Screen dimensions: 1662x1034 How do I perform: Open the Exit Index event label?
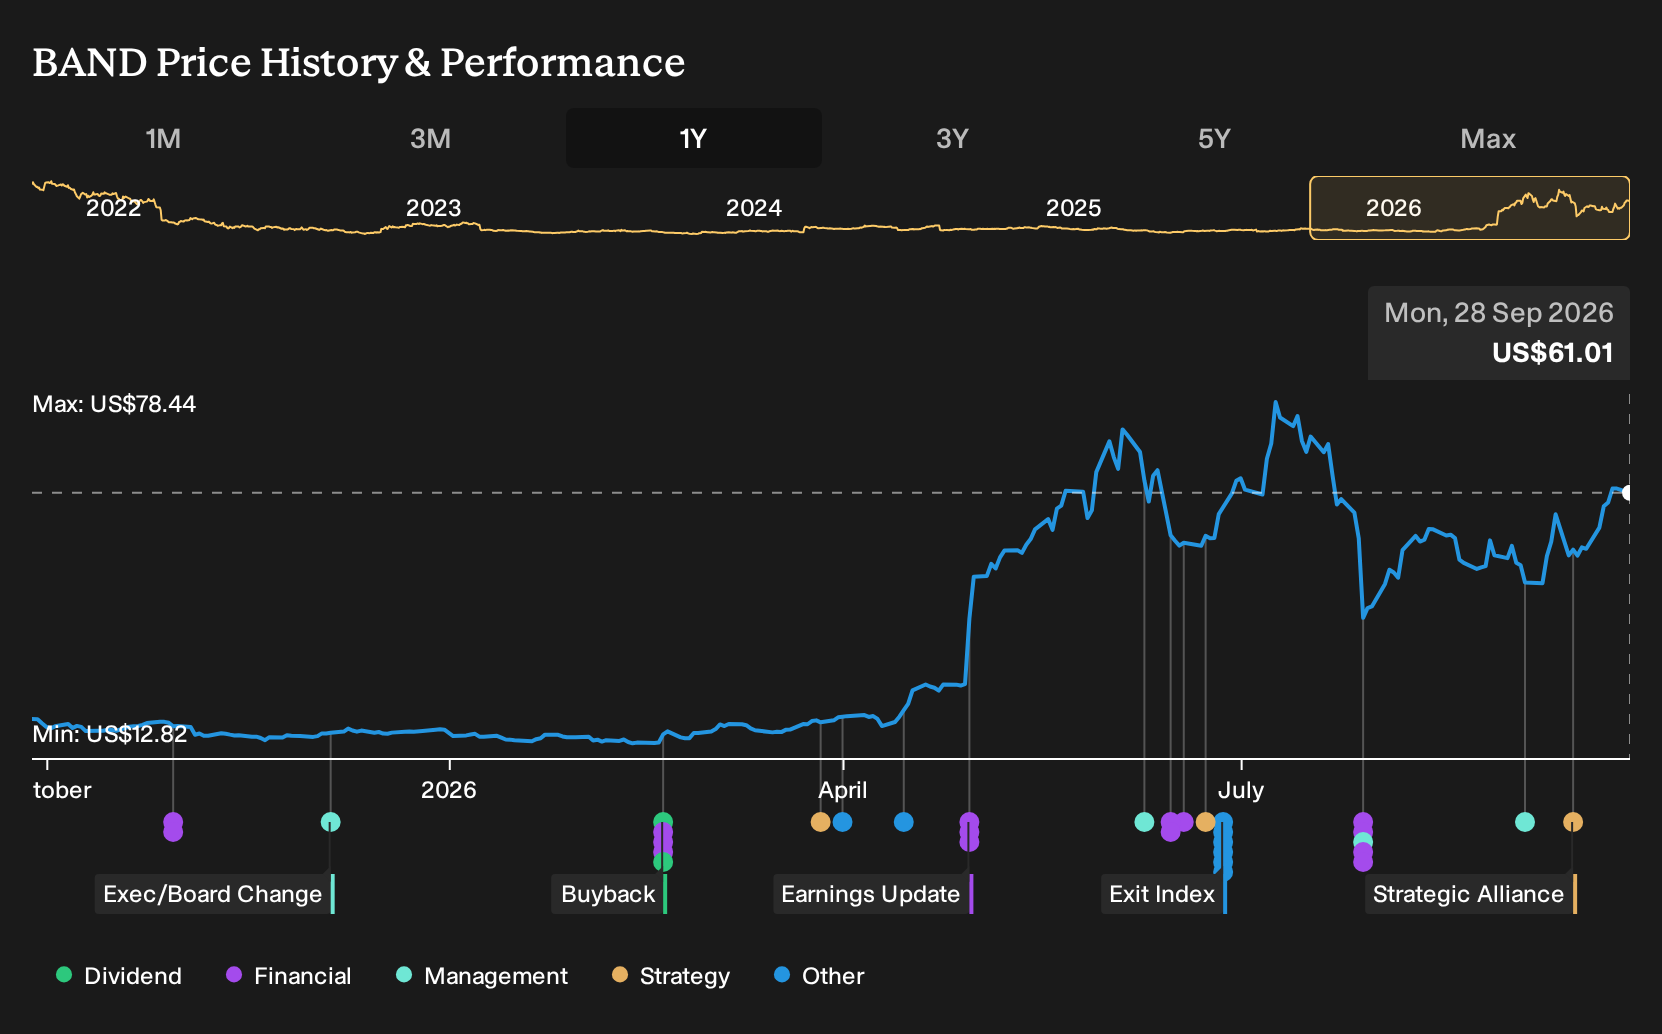point(1164,894)
